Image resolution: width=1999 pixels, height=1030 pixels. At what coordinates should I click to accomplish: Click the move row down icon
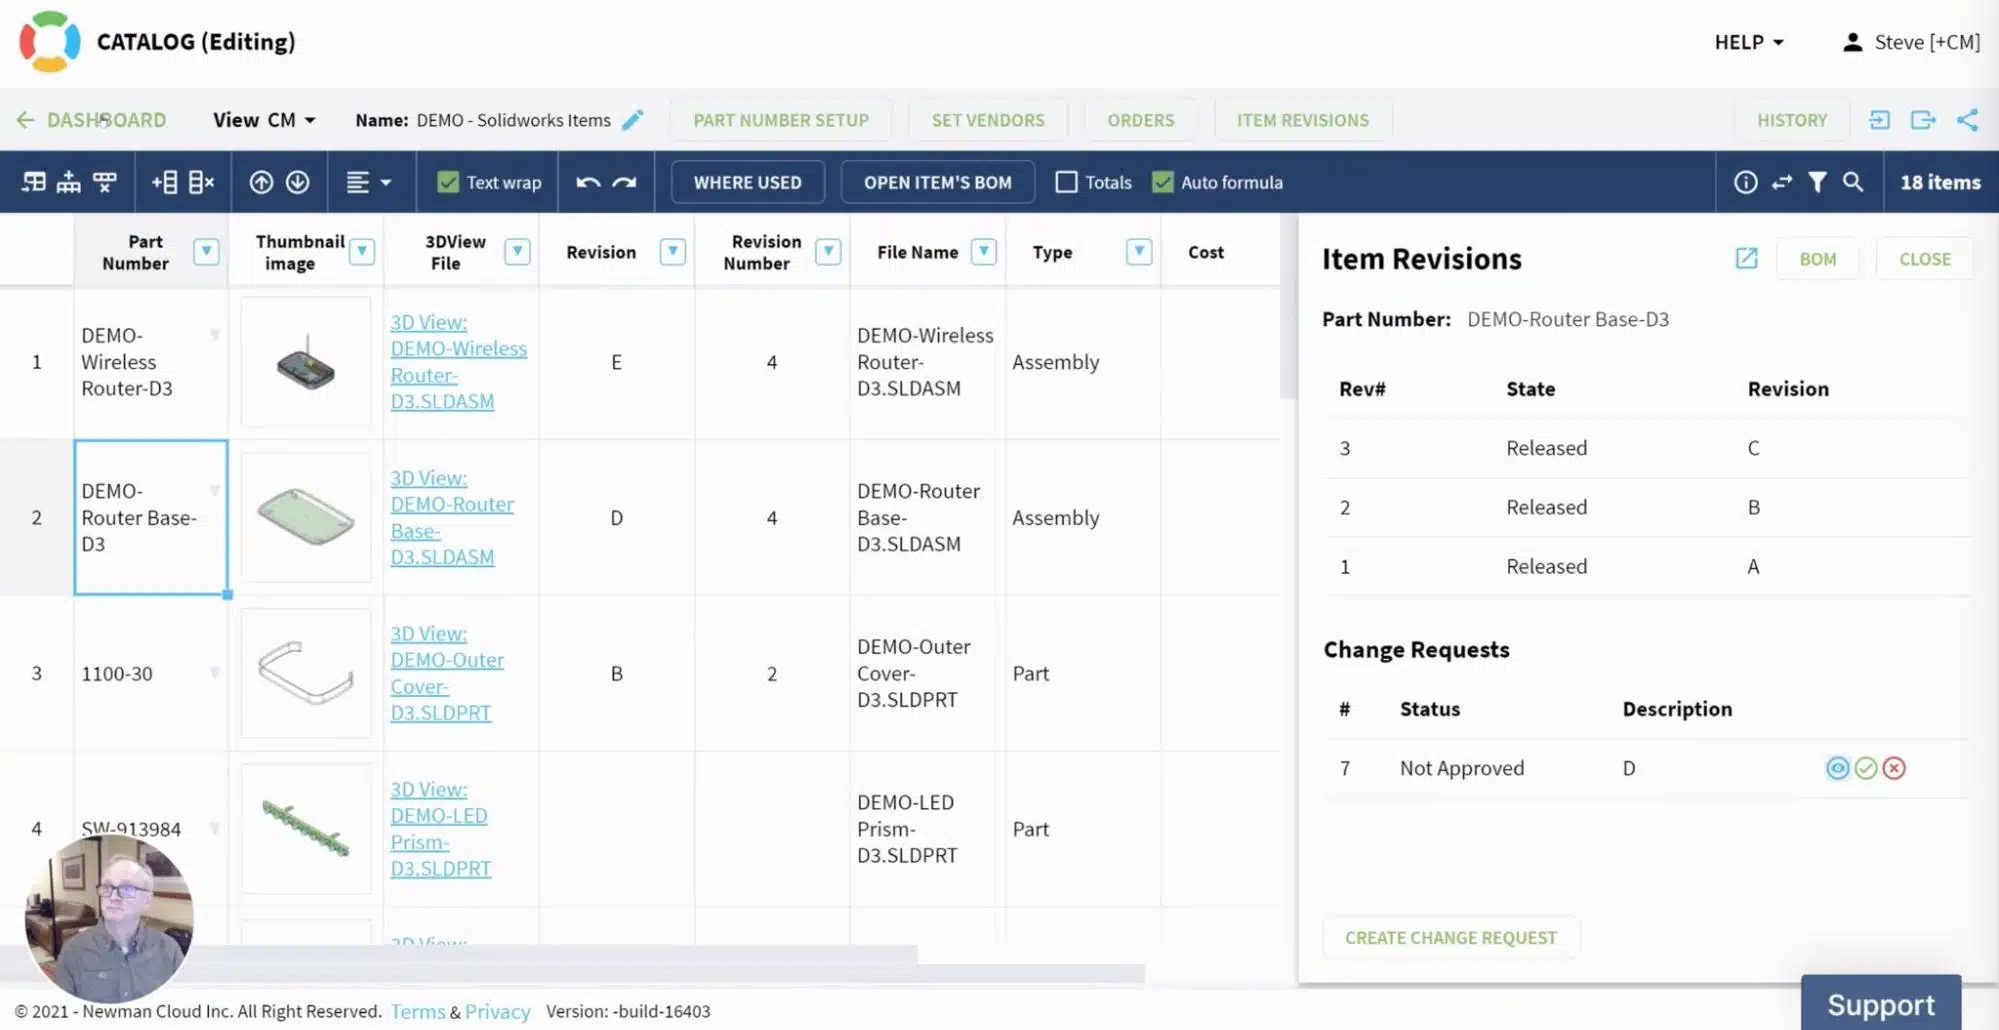pyautogui.click(x=298, y=182)
